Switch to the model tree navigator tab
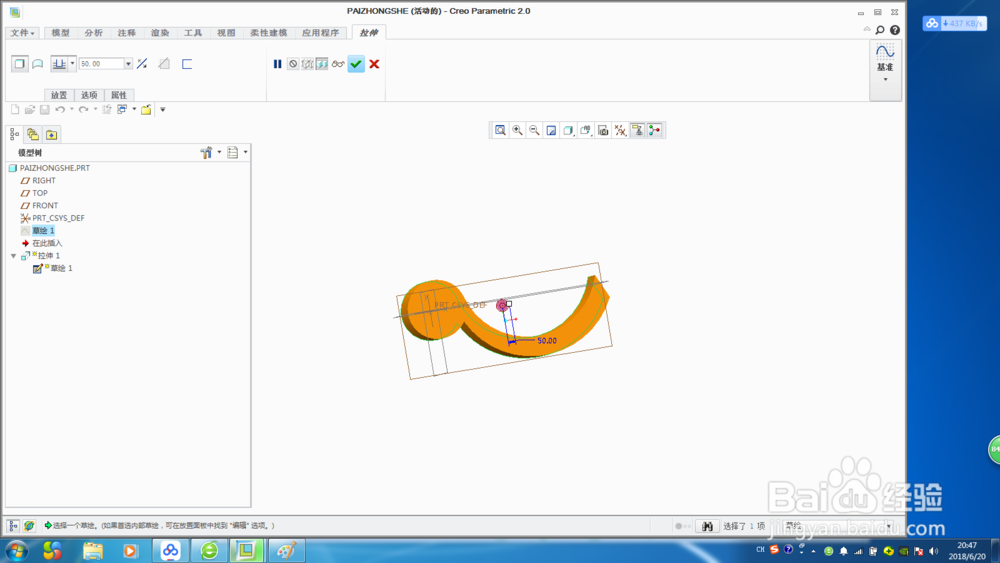The height and width of the screenshot is (563, 1000). [x=14, y=135]
